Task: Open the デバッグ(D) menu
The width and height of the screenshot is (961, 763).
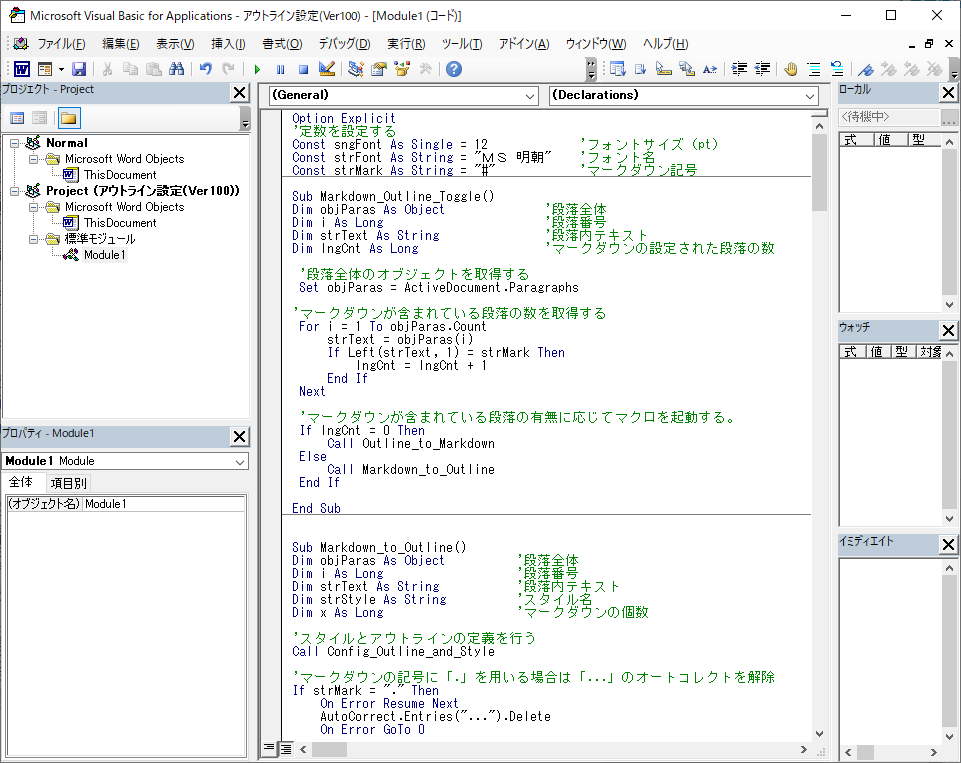Action: tap(344, 44)
